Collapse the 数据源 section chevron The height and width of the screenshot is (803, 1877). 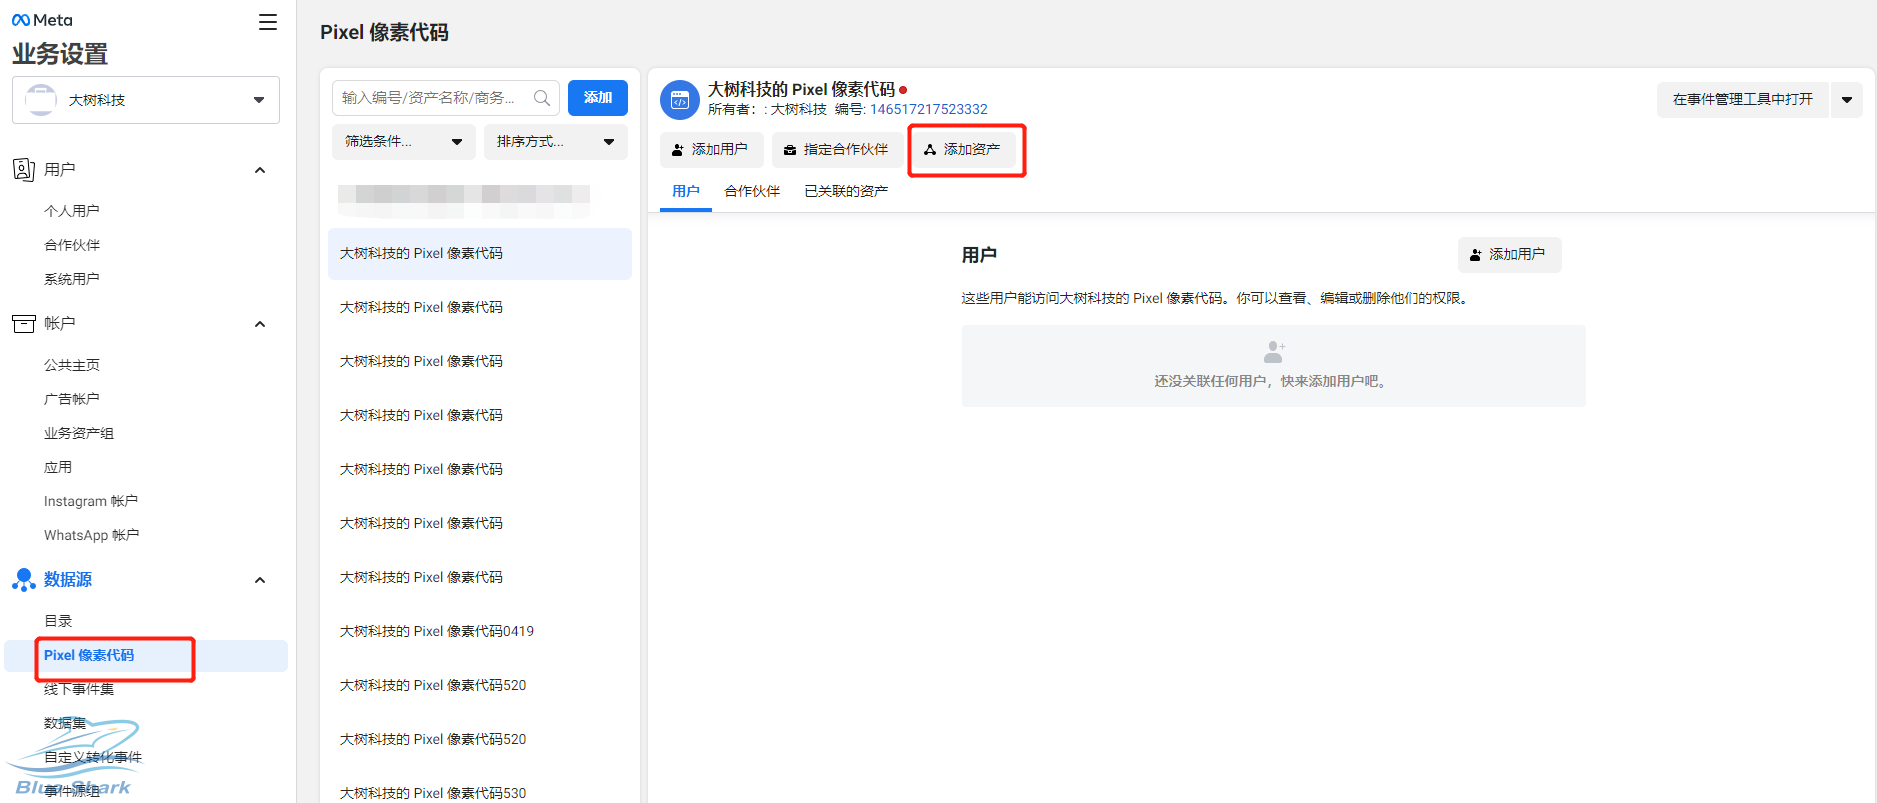[x=260, y=580]
